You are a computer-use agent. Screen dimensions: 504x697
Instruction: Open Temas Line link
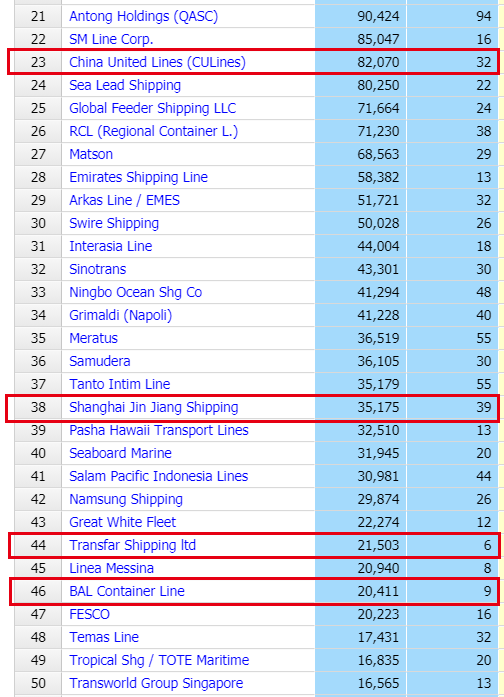[104, 637]
